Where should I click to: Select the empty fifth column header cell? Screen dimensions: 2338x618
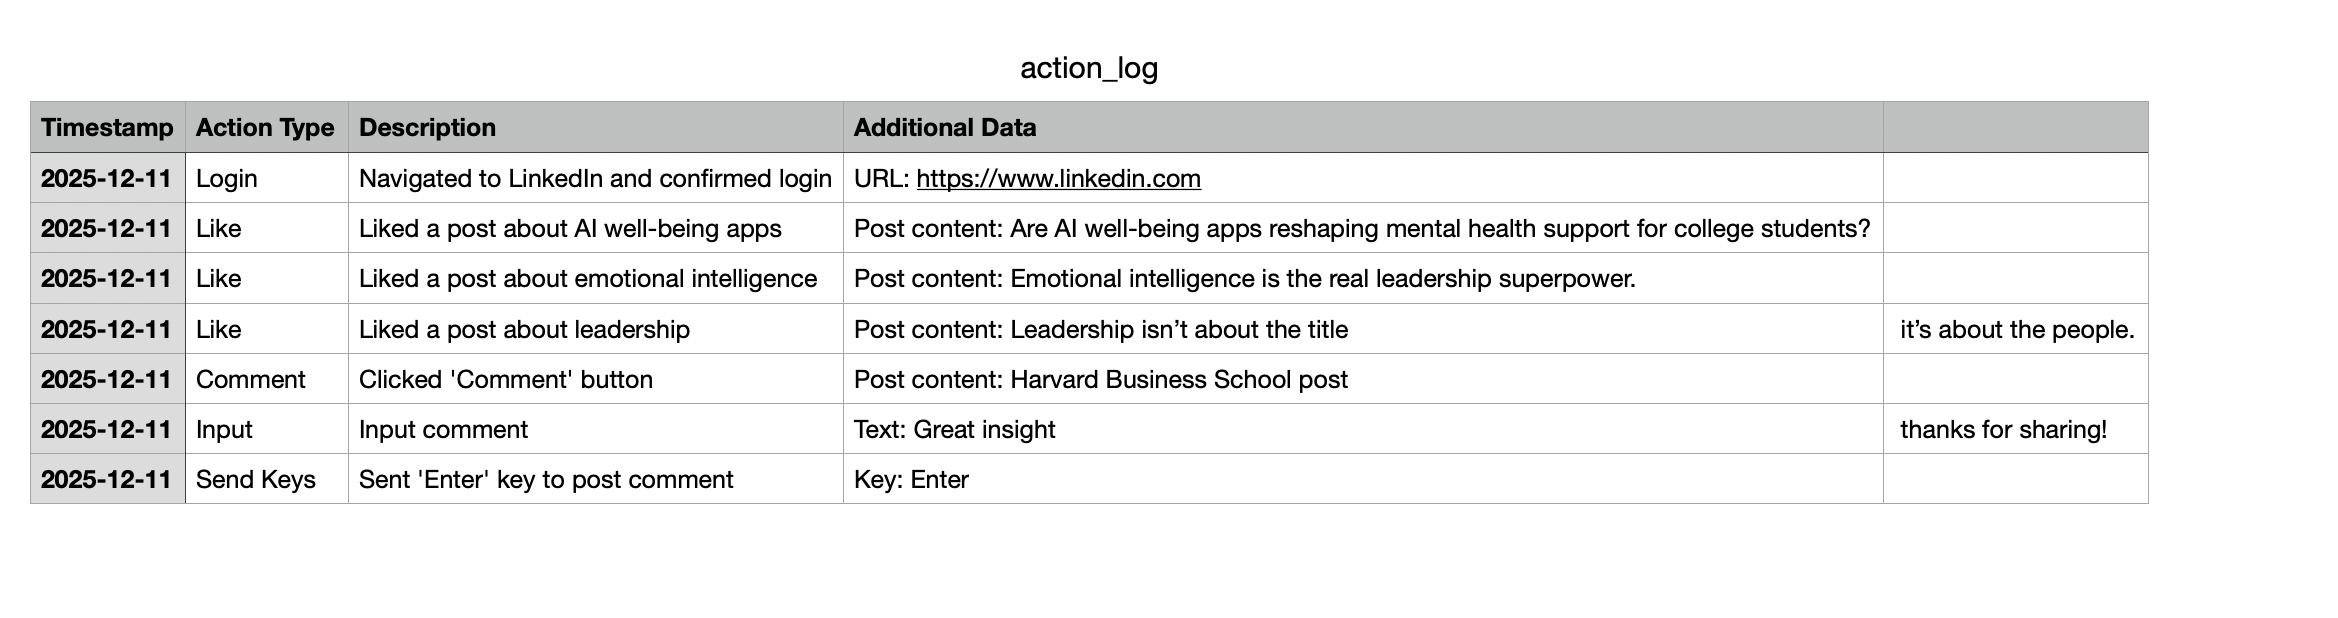[x=2015, y=127]
